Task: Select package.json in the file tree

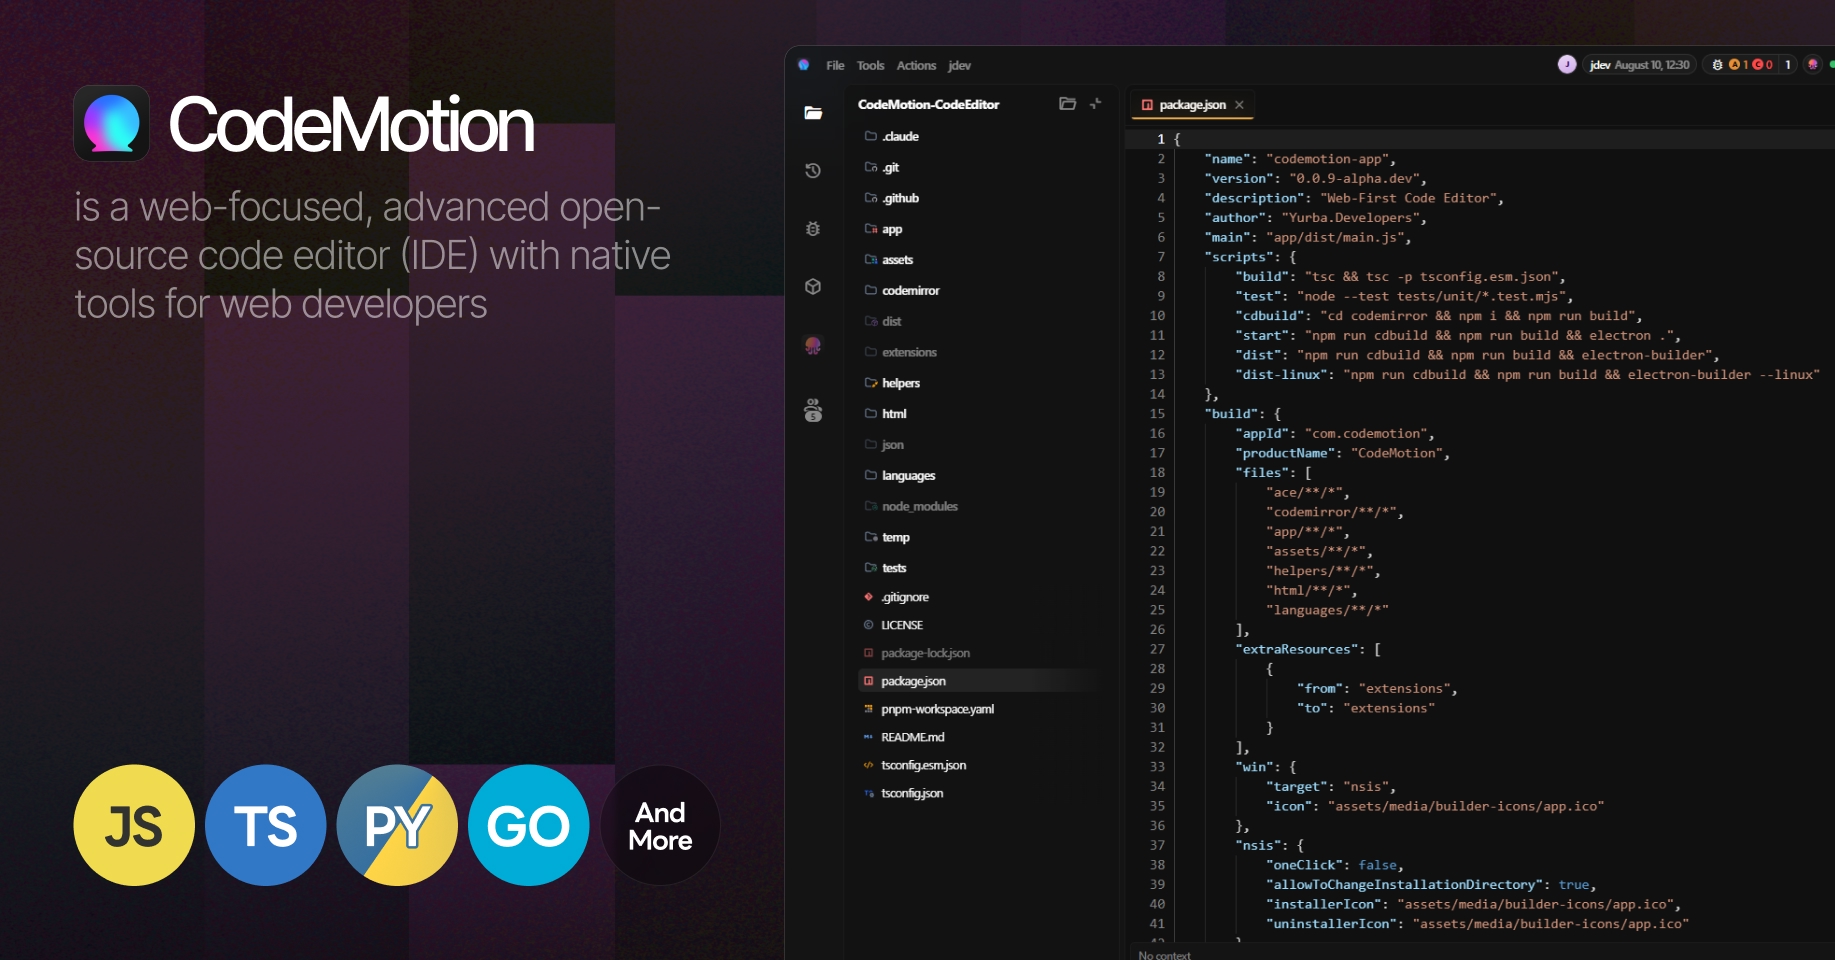Action: click(980, 681)
